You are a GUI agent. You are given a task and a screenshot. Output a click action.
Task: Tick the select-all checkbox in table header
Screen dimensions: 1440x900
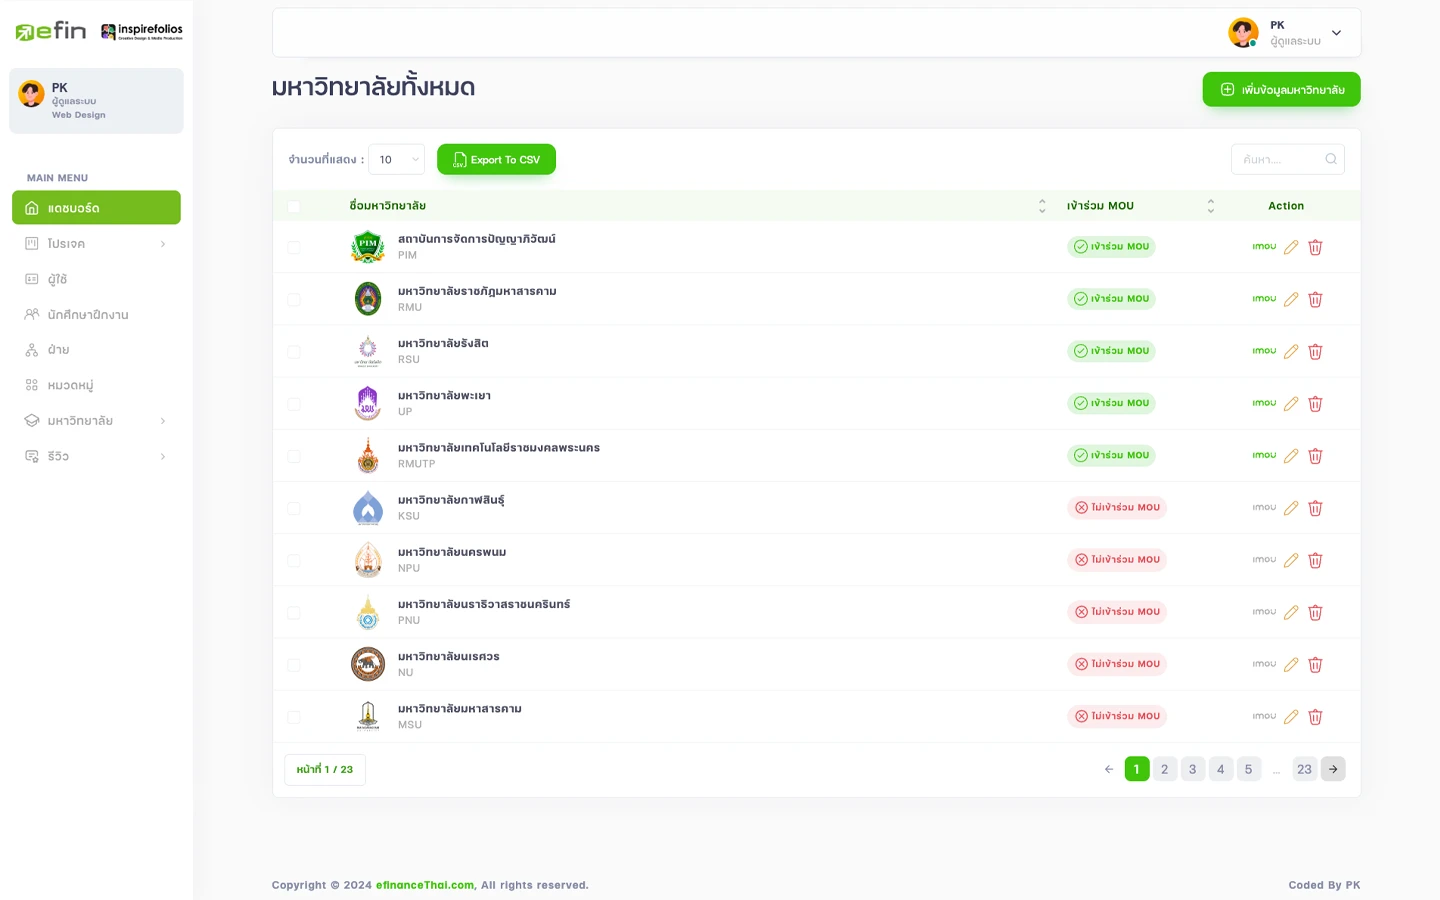tap(293, 207)
